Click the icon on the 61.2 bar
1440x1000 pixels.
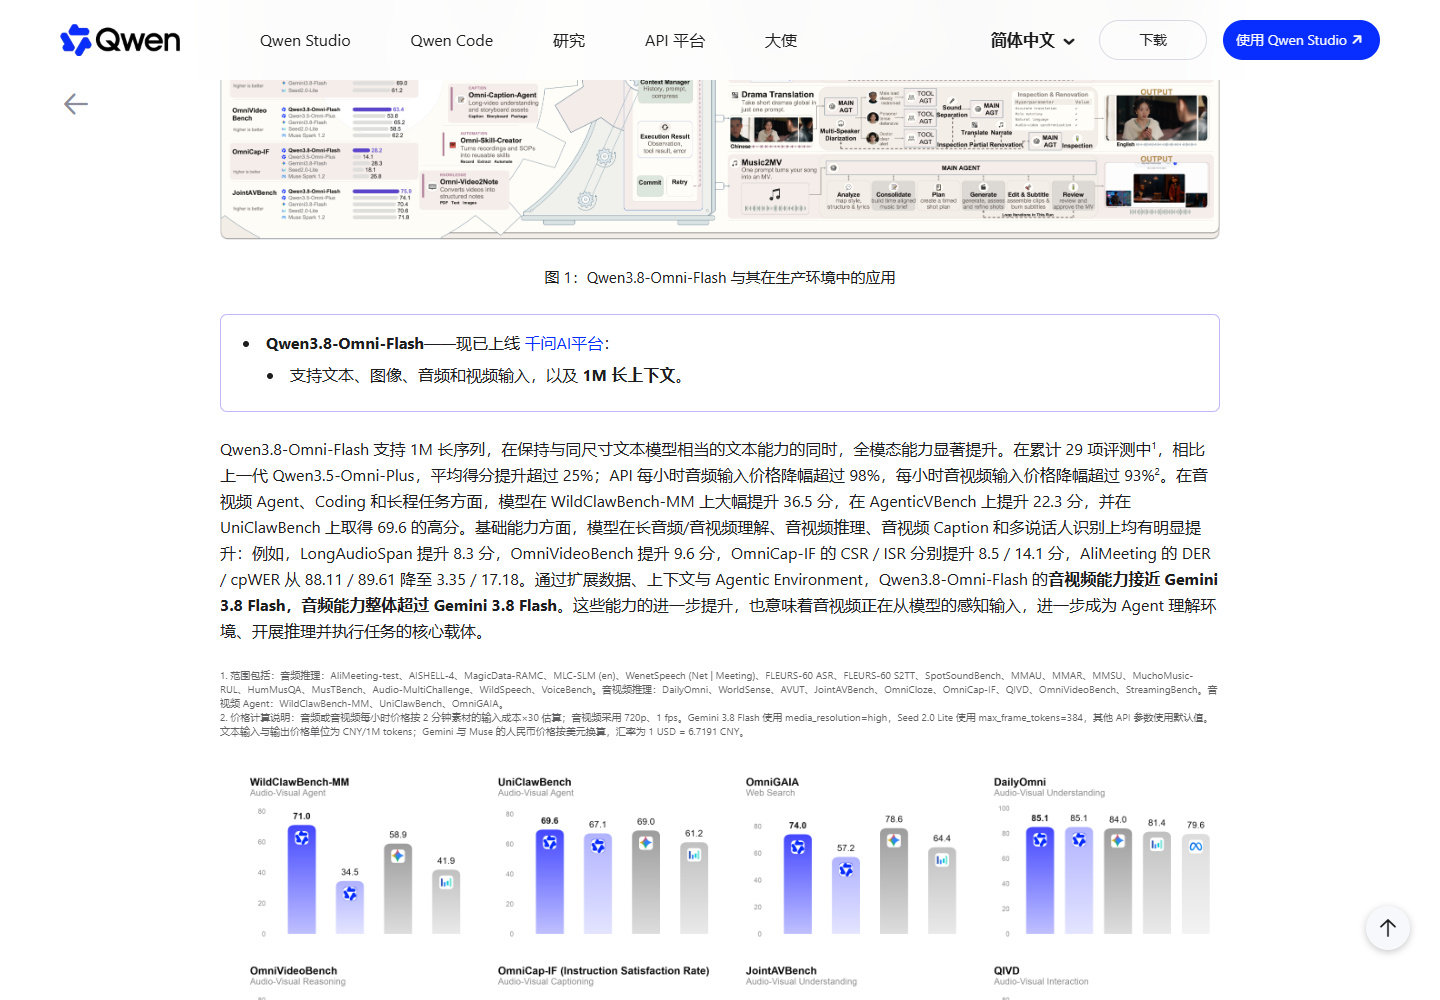(x=694, y=854)
